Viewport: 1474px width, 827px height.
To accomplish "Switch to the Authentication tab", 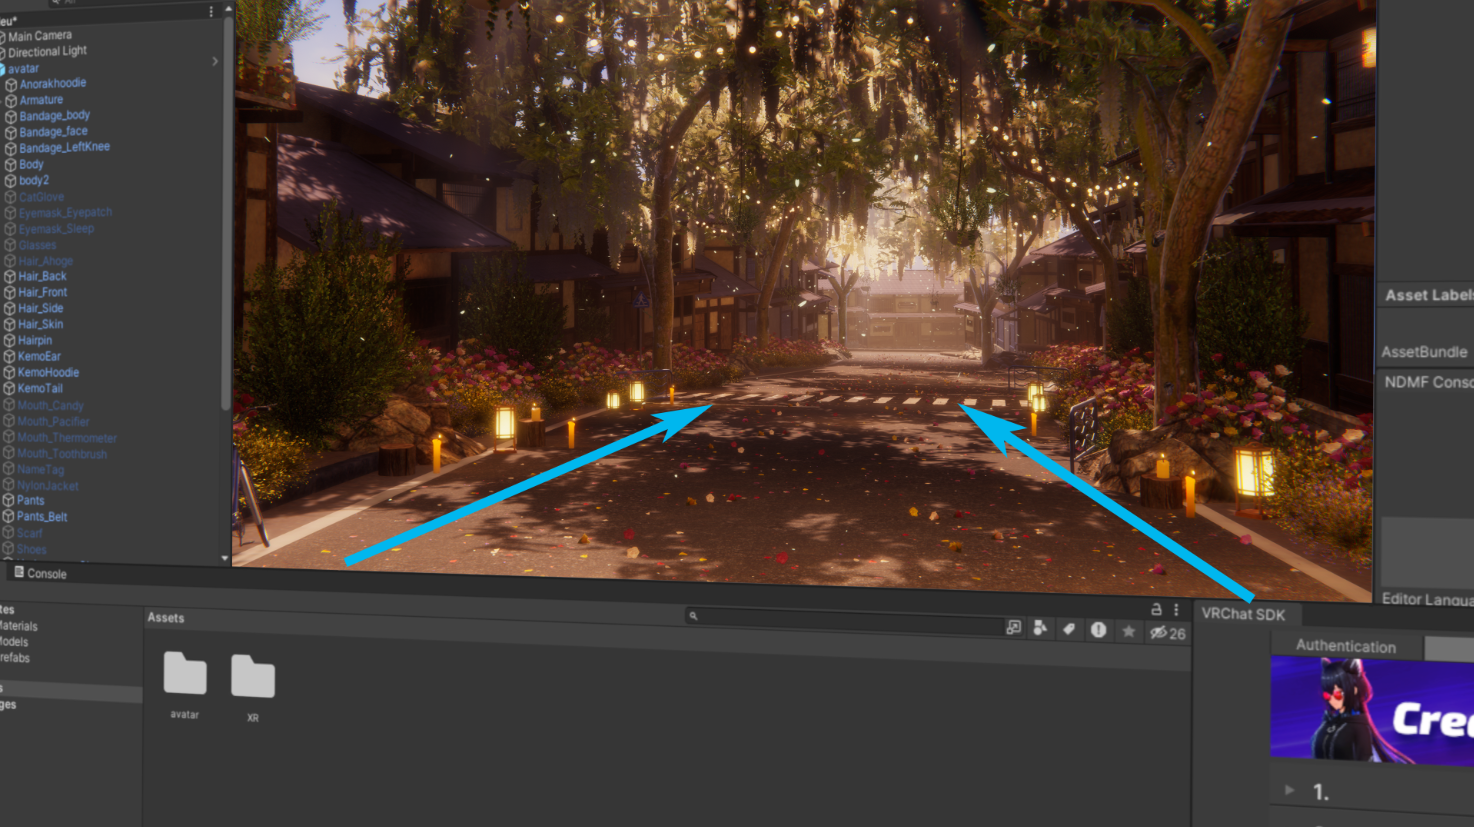I will click(1345, 647).
